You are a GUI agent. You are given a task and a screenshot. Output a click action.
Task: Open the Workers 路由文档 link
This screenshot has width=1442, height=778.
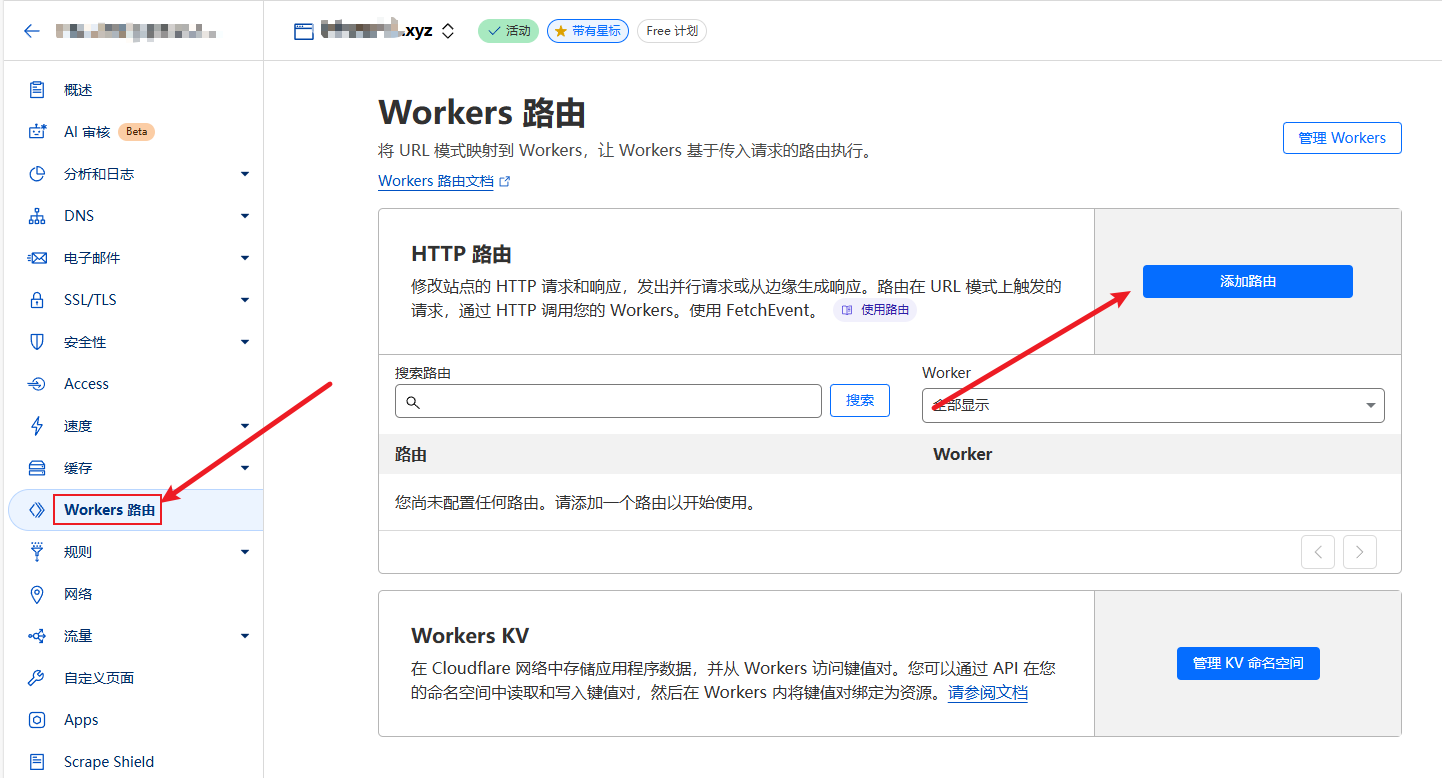click(436, 182)
